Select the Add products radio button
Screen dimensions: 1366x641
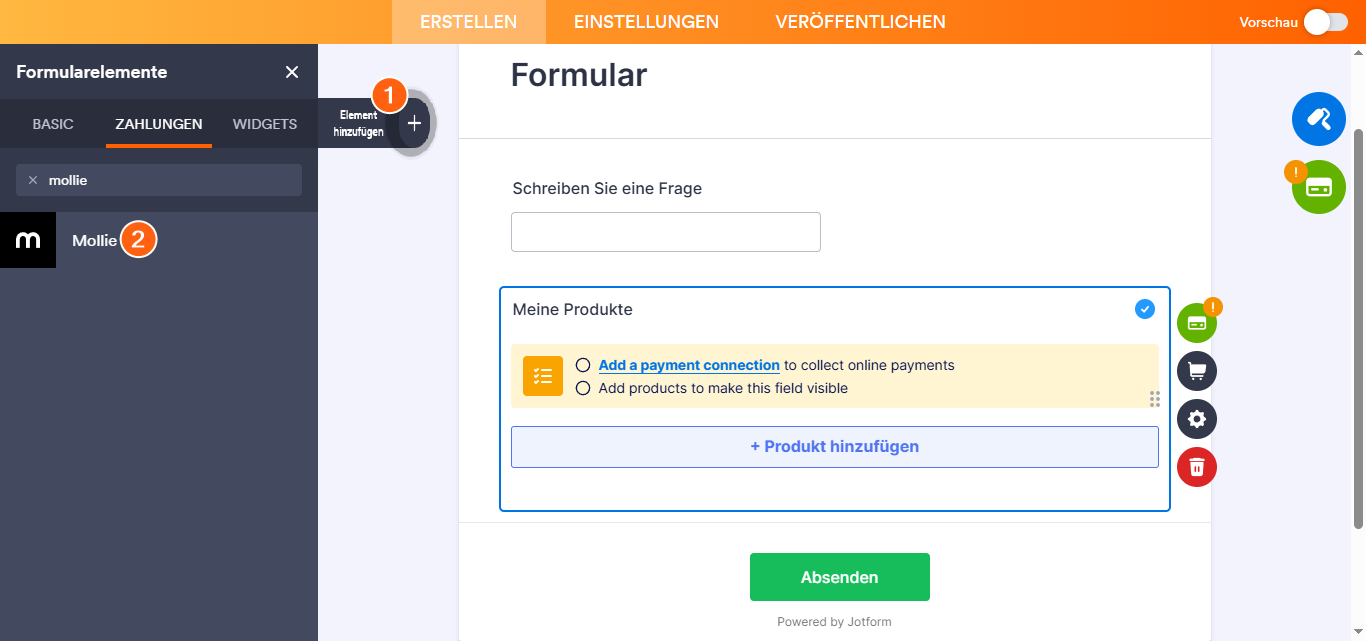[x=583, y=388]
